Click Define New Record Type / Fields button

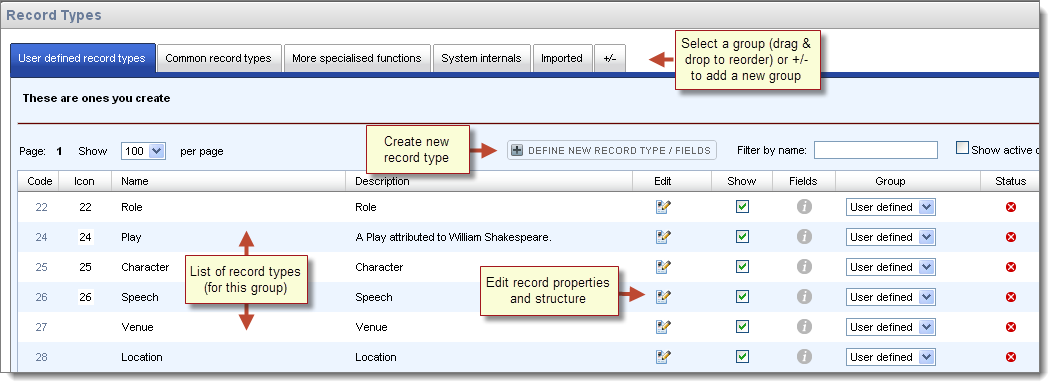[612, 150]
